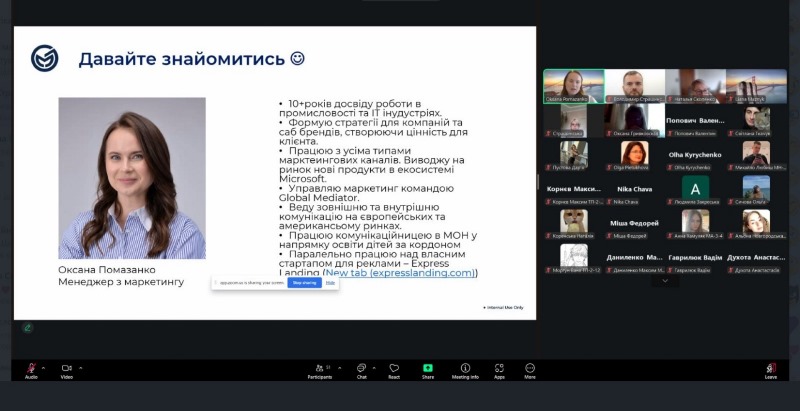Select the Olha Kyrychenko participant tile
800x411 pixels.
[695, 155]
